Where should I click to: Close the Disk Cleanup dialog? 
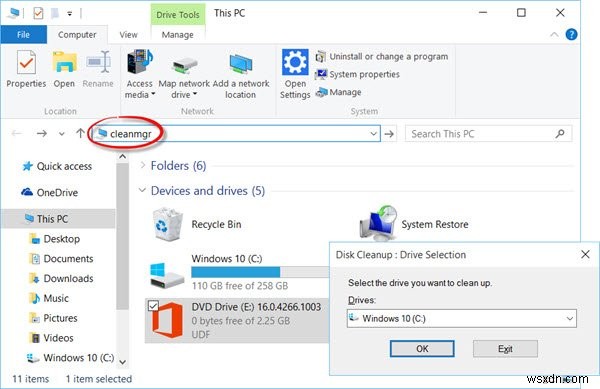[585, 254]
